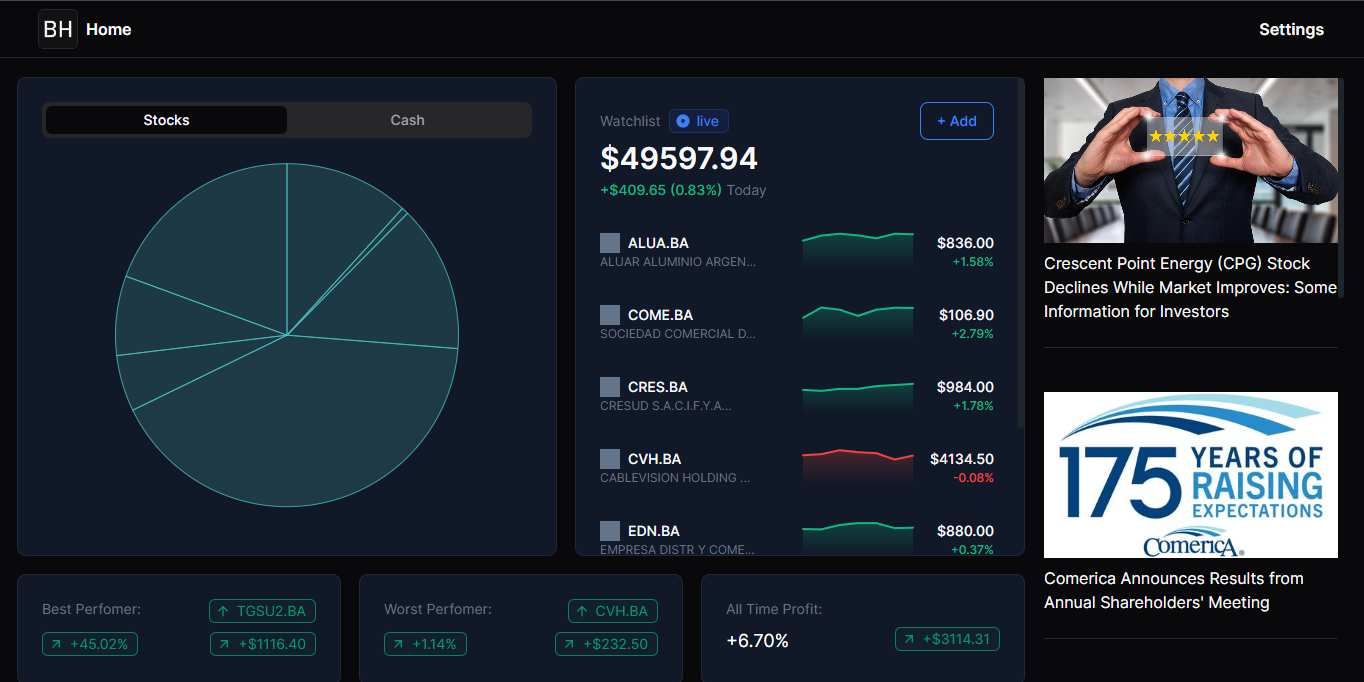Open the ALUA.BA ticker name

(x=658, y=243)
